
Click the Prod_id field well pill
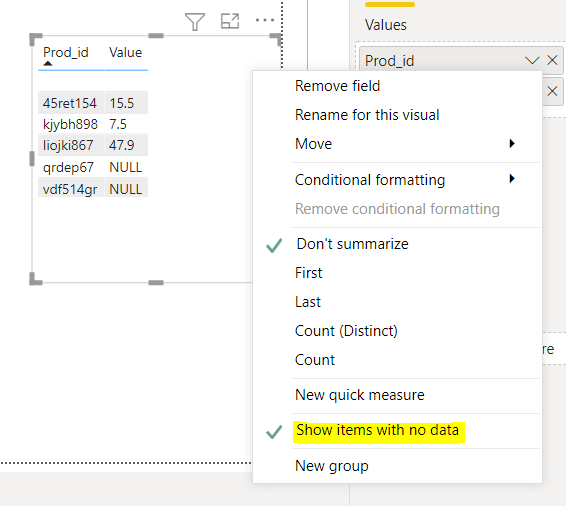[x=461, y=60]
